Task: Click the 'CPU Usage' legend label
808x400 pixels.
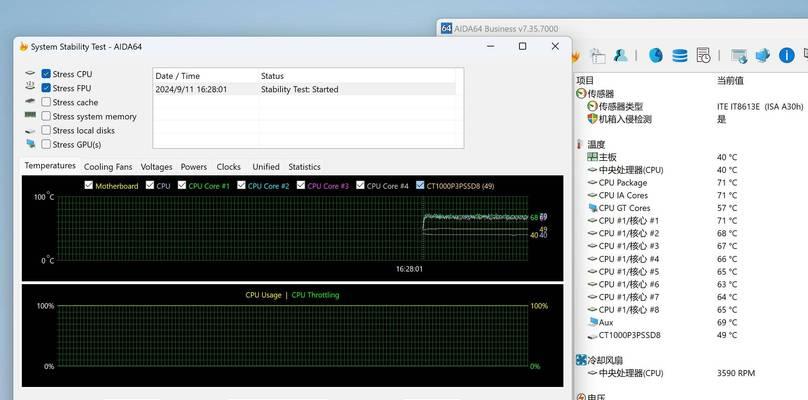Action: coord(263,295)
